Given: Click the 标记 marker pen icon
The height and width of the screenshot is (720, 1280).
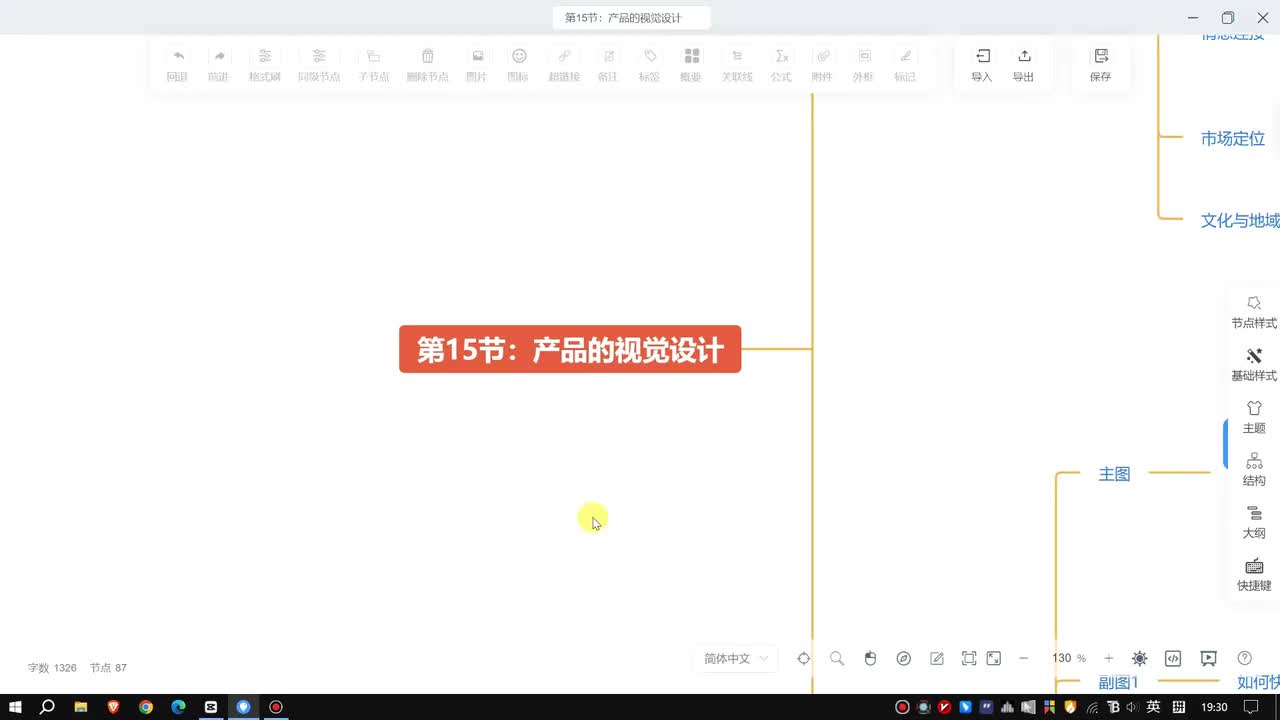Looking at the screenshot, I should click(x=905, y=65).
